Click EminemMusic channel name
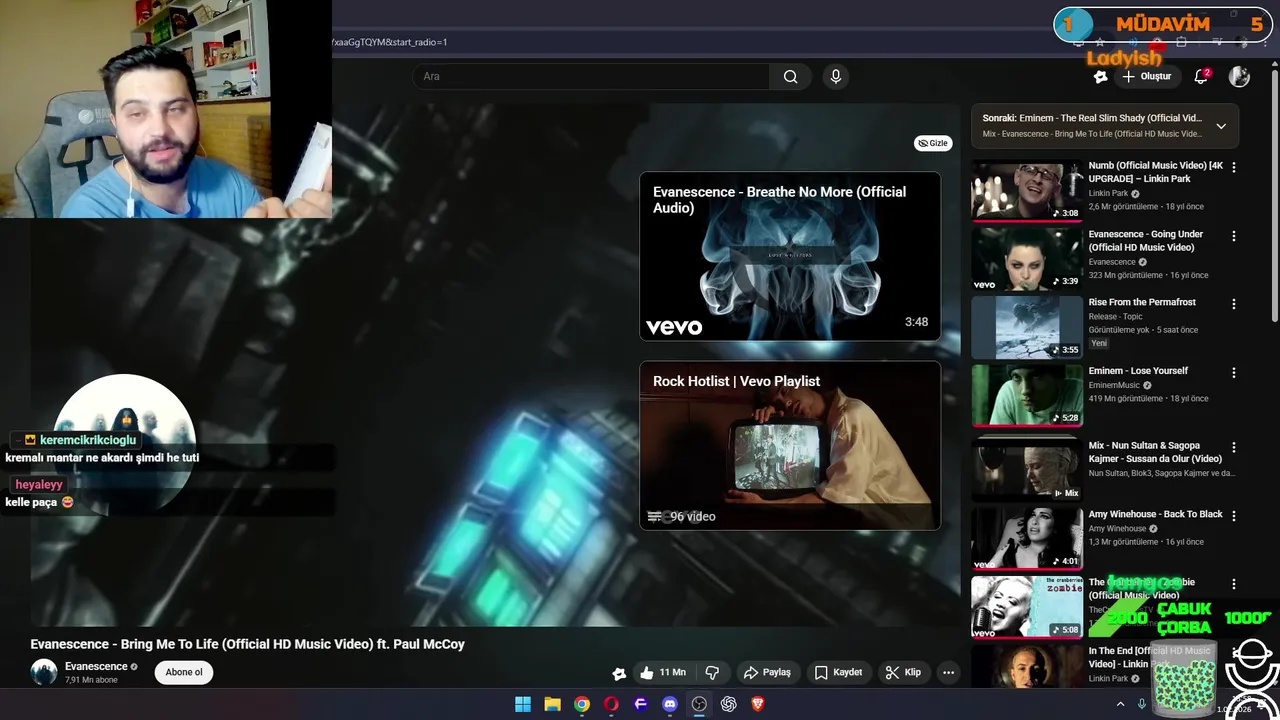 [x=1114, y=385]
